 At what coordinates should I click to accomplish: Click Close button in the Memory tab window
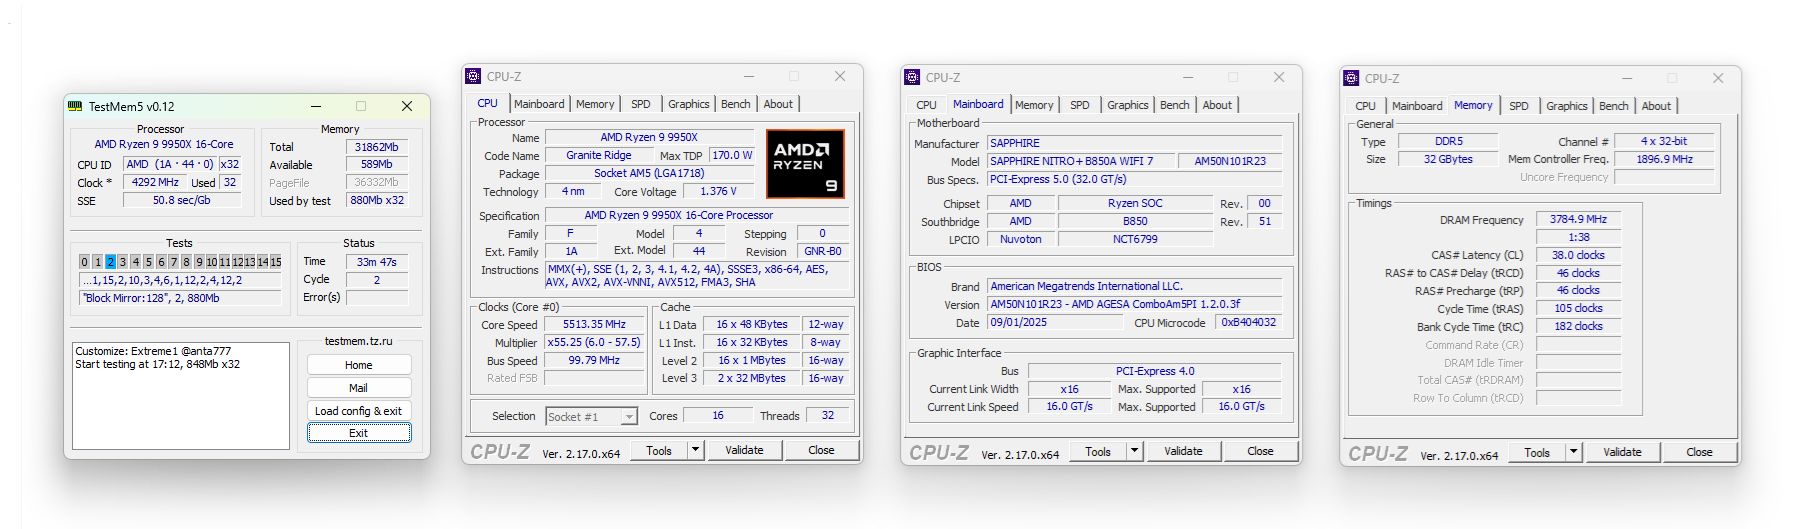pos(1699,452)
